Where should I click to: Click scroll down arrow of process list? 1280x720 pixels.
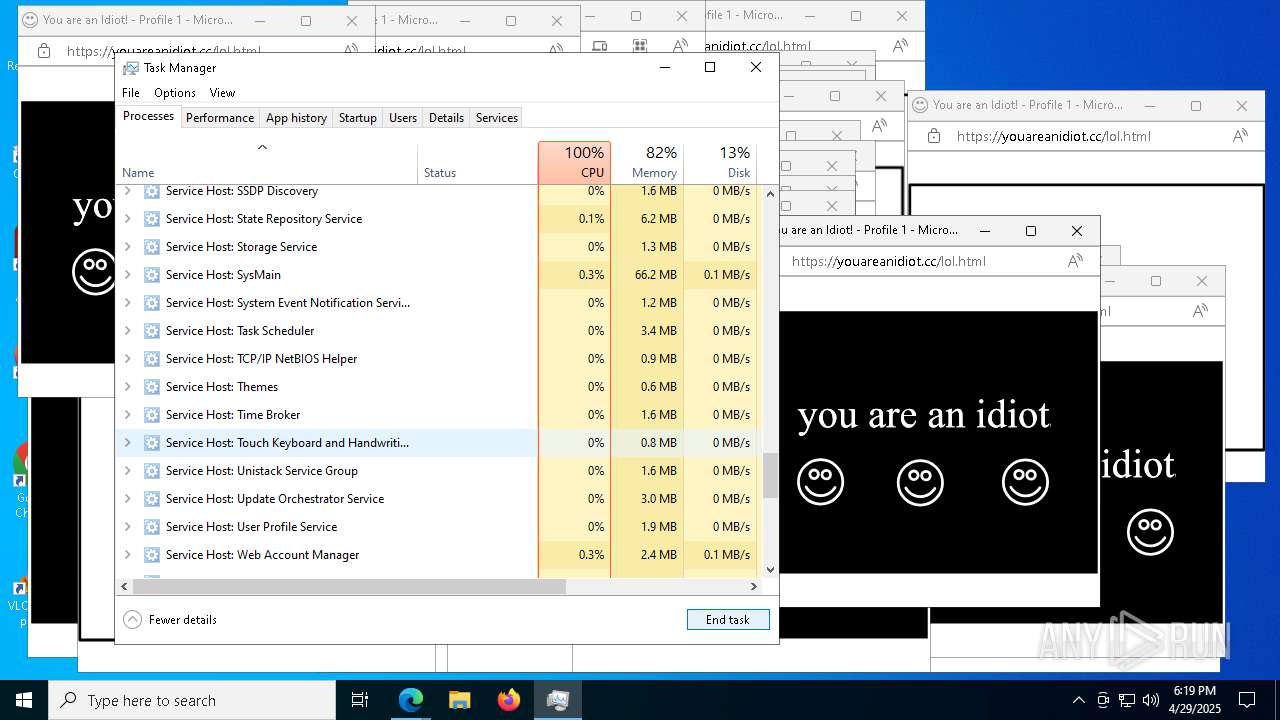(770, 570)
